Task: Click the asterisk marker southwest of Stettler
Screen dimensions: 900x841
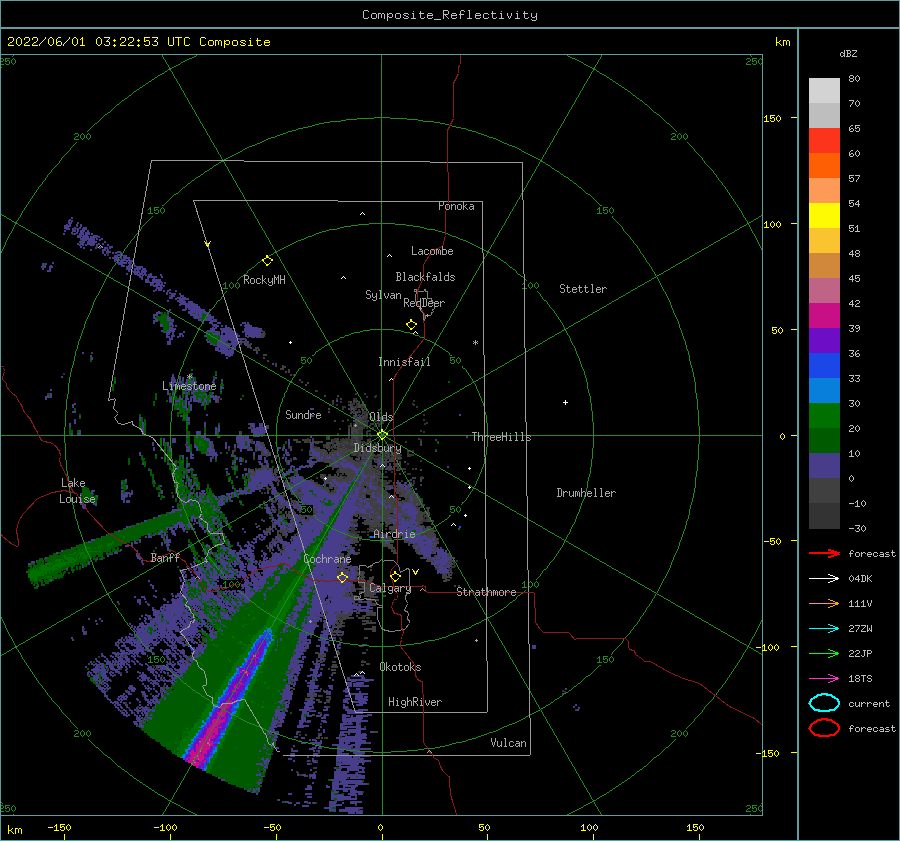Action: click(x=475, y=343)
